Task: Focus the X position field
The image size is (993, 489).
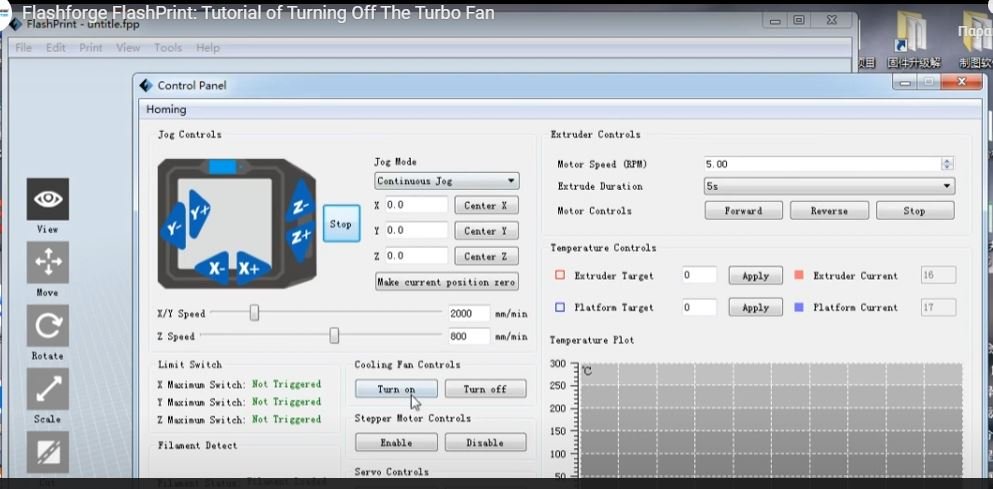Action: tap(416, 205)
